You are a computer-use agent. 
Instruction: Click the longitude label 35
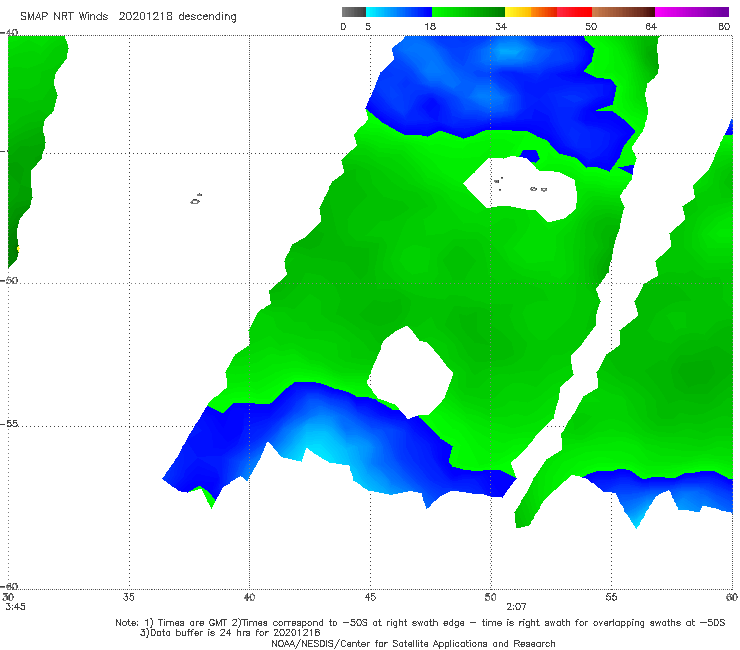click(129, 597)
